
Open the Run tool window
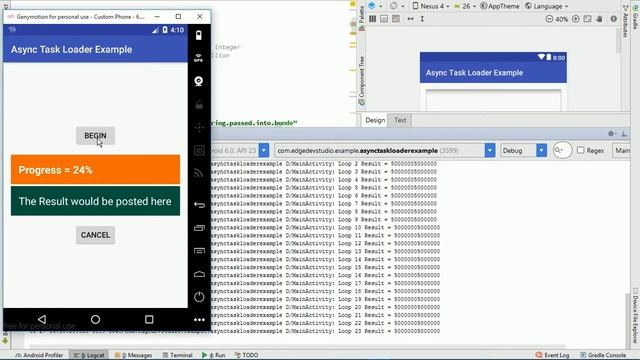pyautogui.click(x=213, y=355)
